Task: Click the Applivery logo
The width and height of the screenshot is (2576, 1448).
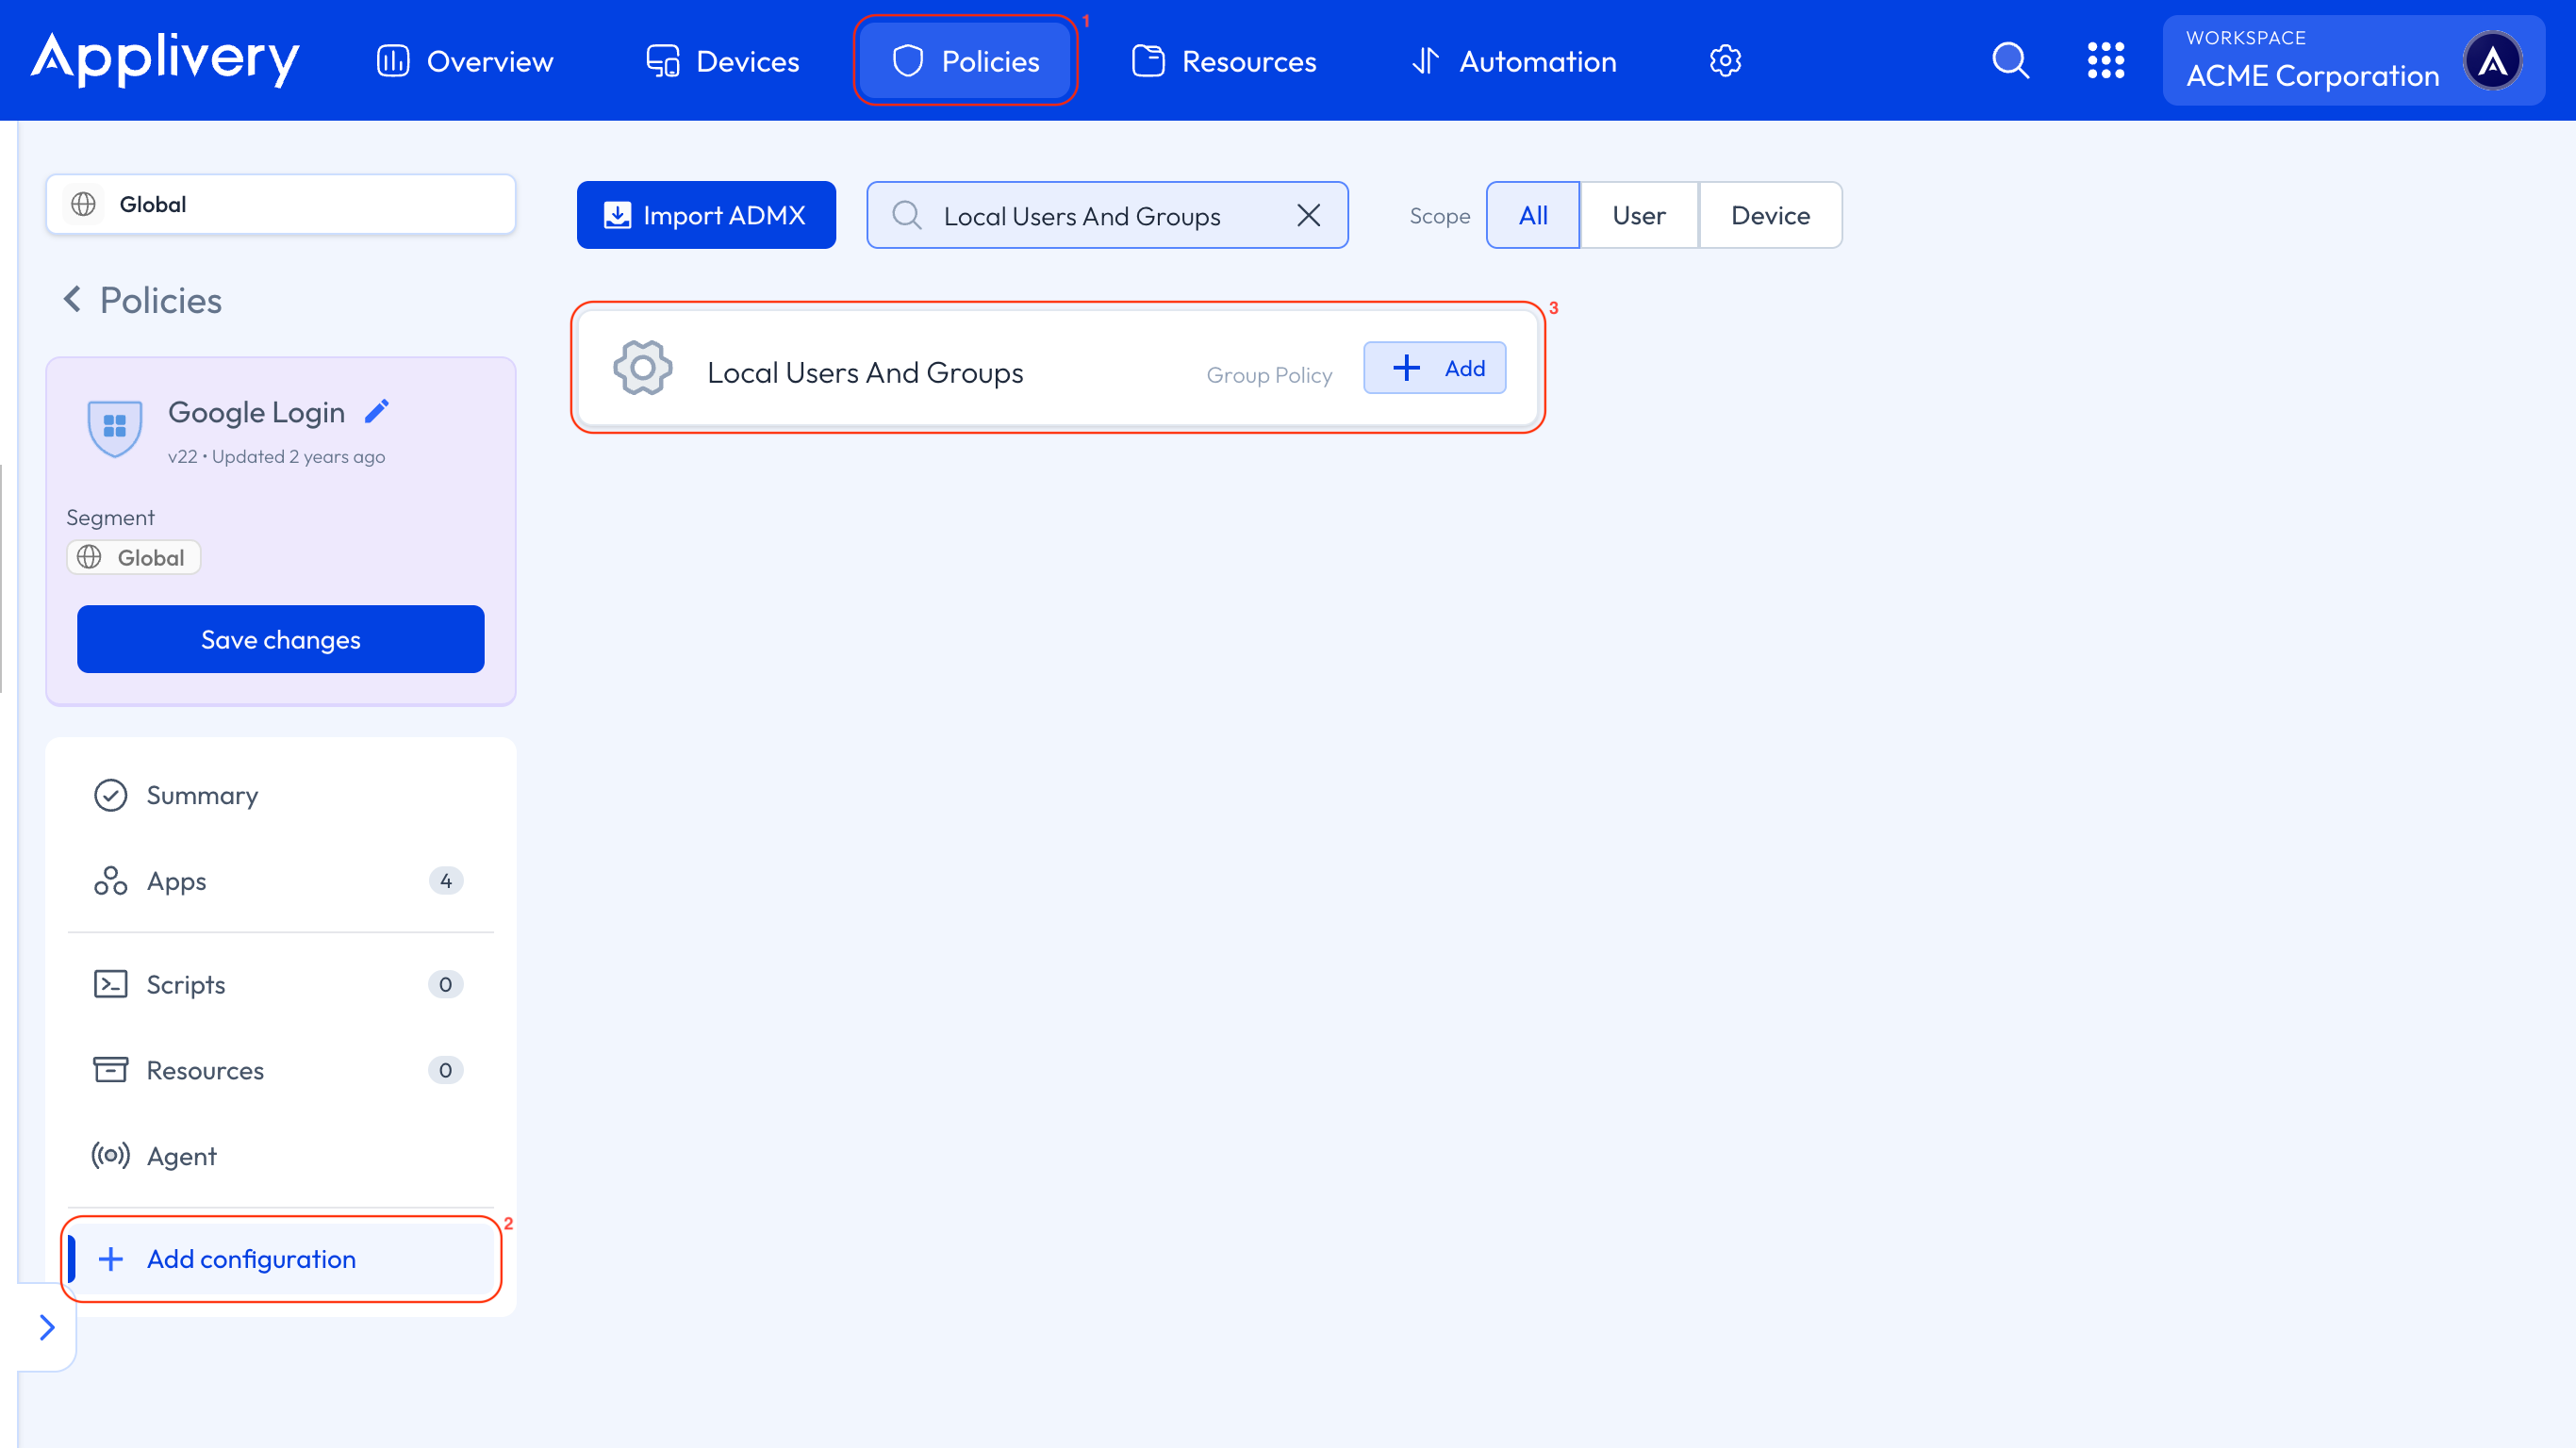Action: click(x=164, y=60)
